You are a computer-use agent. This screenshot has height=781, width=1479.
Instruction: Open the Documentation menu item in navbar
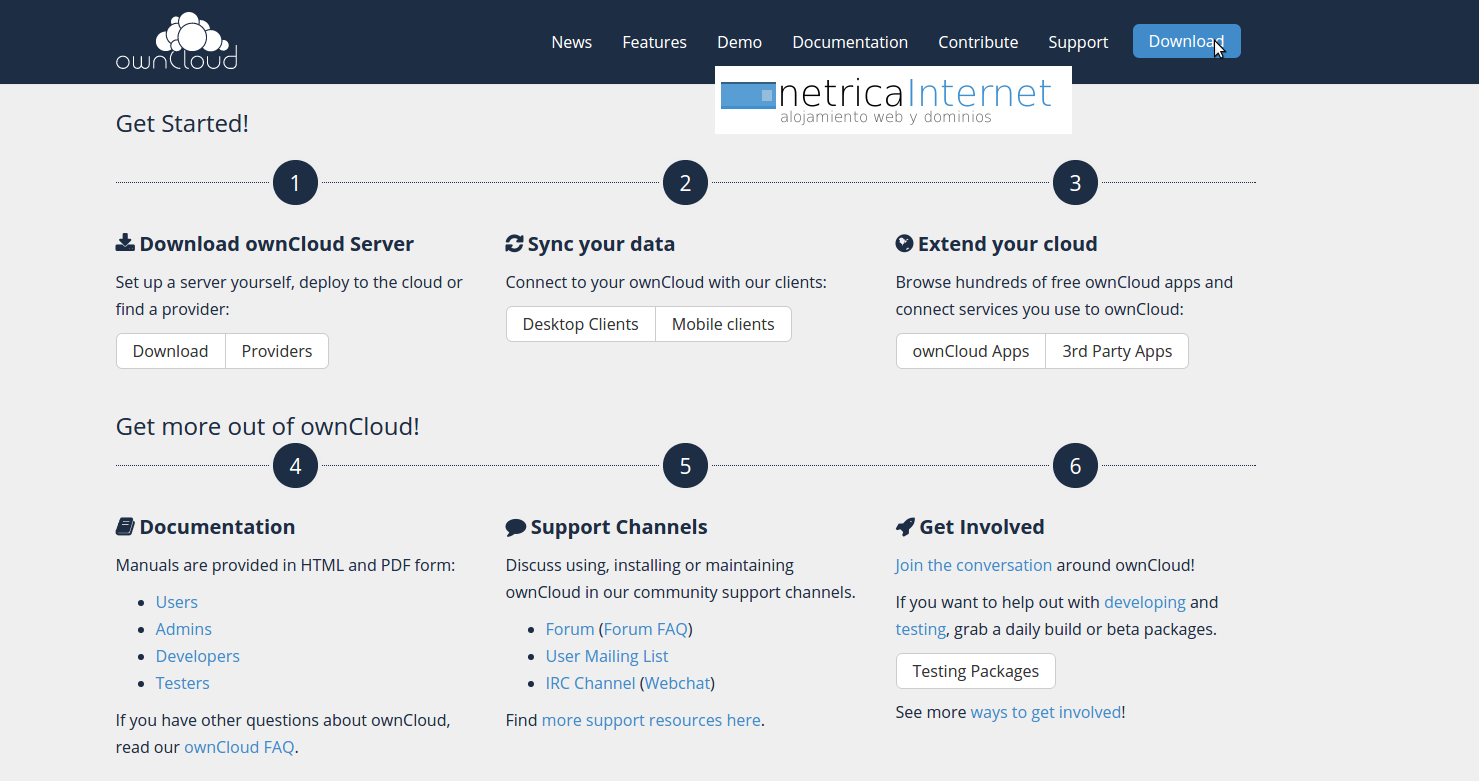[850, 42]
